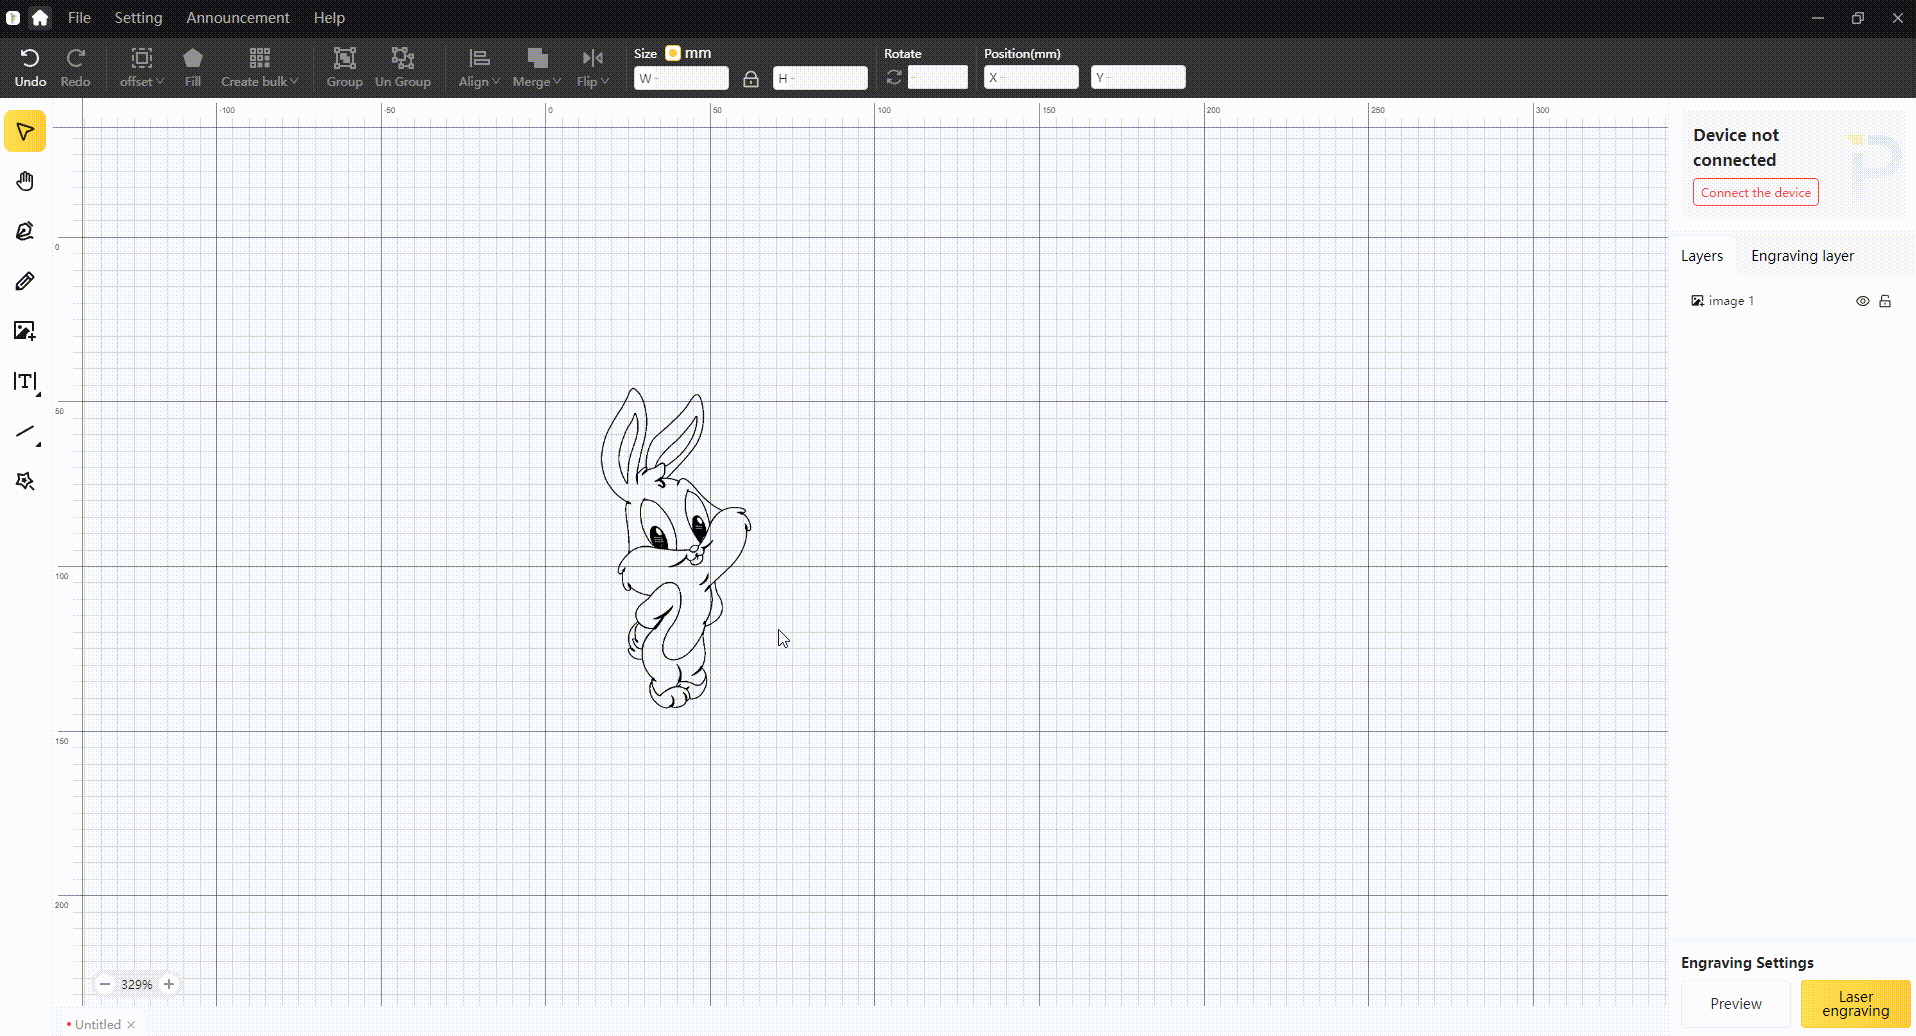Open the Announcement menu
Image resolution: width=1916 pixels, height=1036 pixels.
click(238, 17)
